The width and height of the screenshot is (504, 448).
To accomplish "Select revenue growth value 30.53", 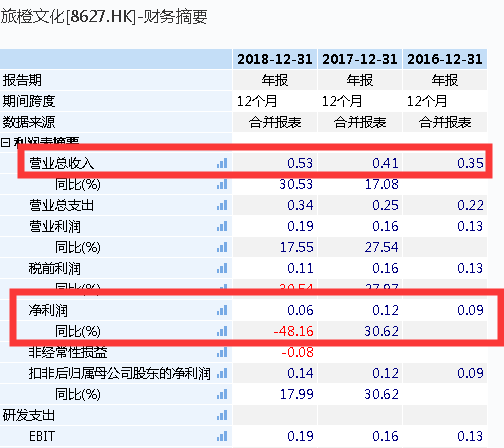I will coord(296,184).
